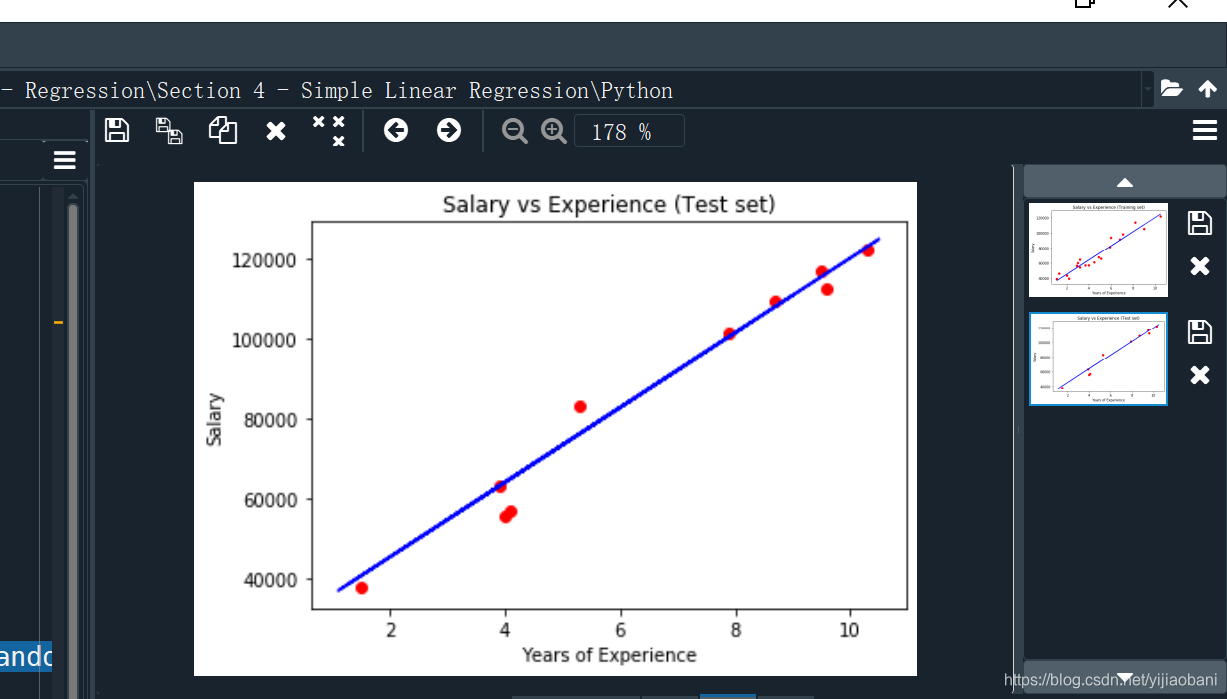Move thumbnail list up with arrow
Screen dimensions: 1227x699
[x=1125, y=182]
